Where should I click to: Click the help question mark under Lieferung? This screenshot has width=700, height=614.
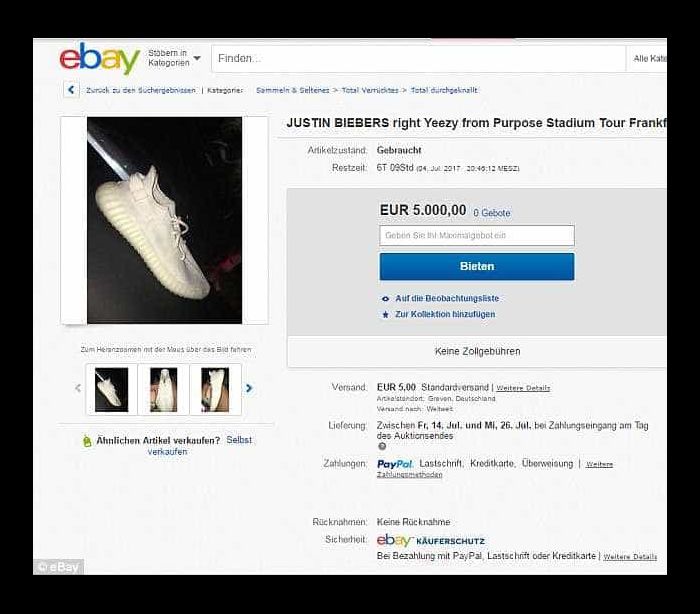(382, 446)
